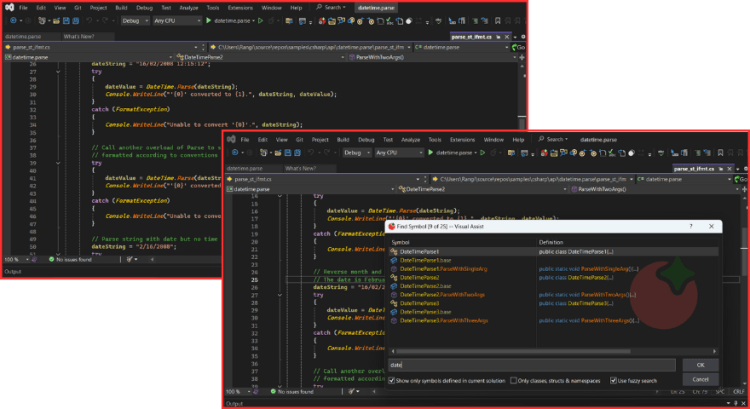This screenshot has width=750, height=409.
Task: Toggle Use fuzzy search checkbox
Action: [x=613, y=381]
